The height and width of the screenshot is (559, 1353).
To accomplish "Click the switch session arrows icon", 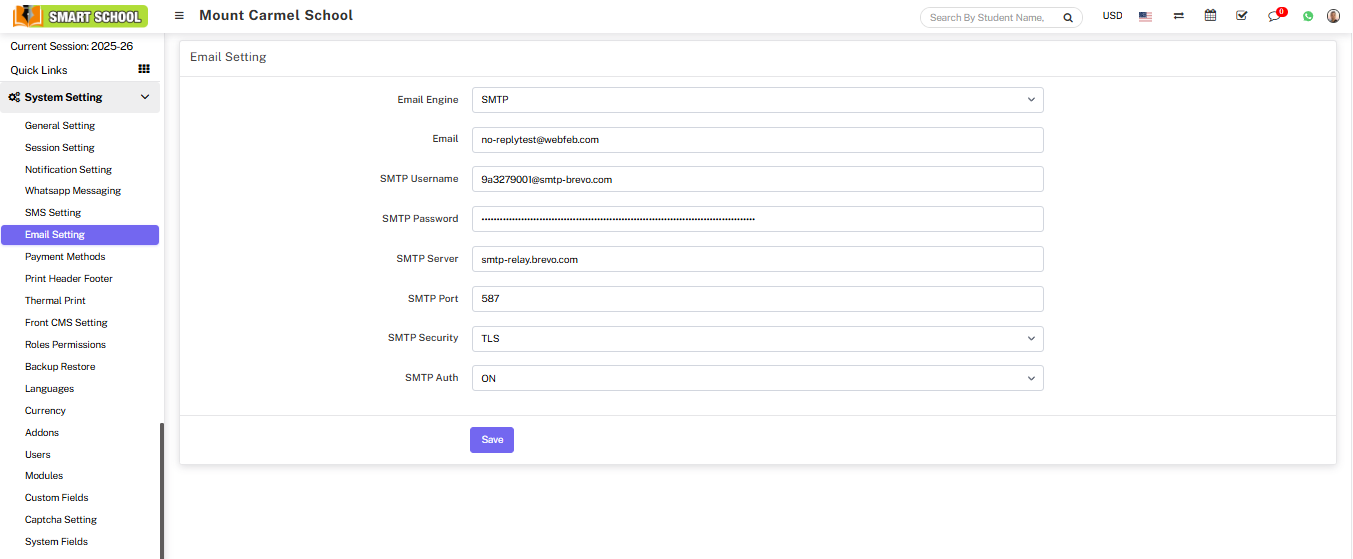I will pyautogui.click(x=1179, y=16).
